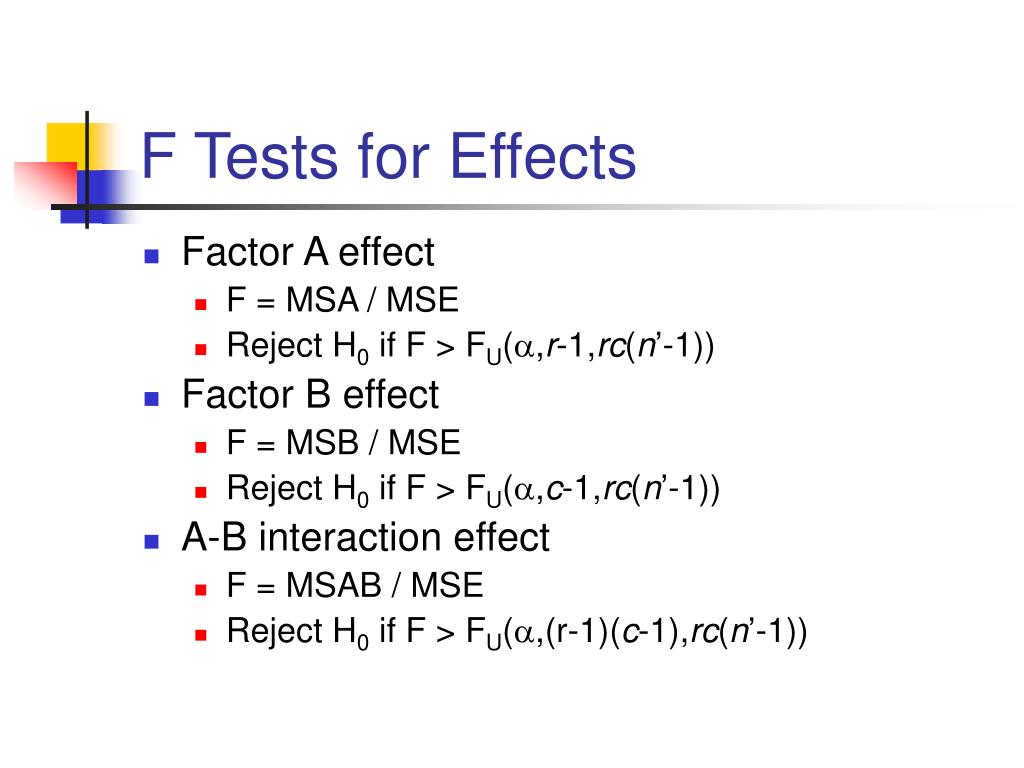Click the red bullet beside F = MSA / MSE

point(200,304)
